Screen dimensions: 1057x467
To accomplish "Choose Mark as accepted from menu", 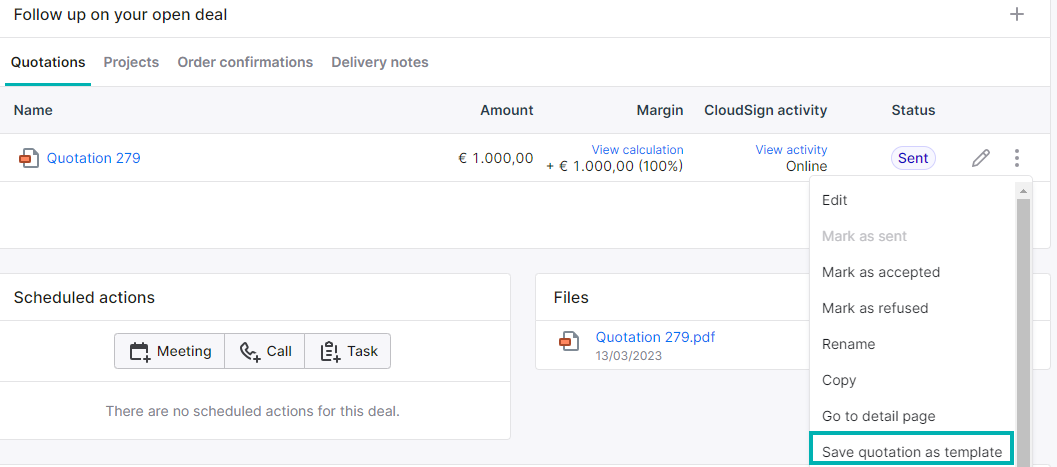I will click(x=880, y=272).
